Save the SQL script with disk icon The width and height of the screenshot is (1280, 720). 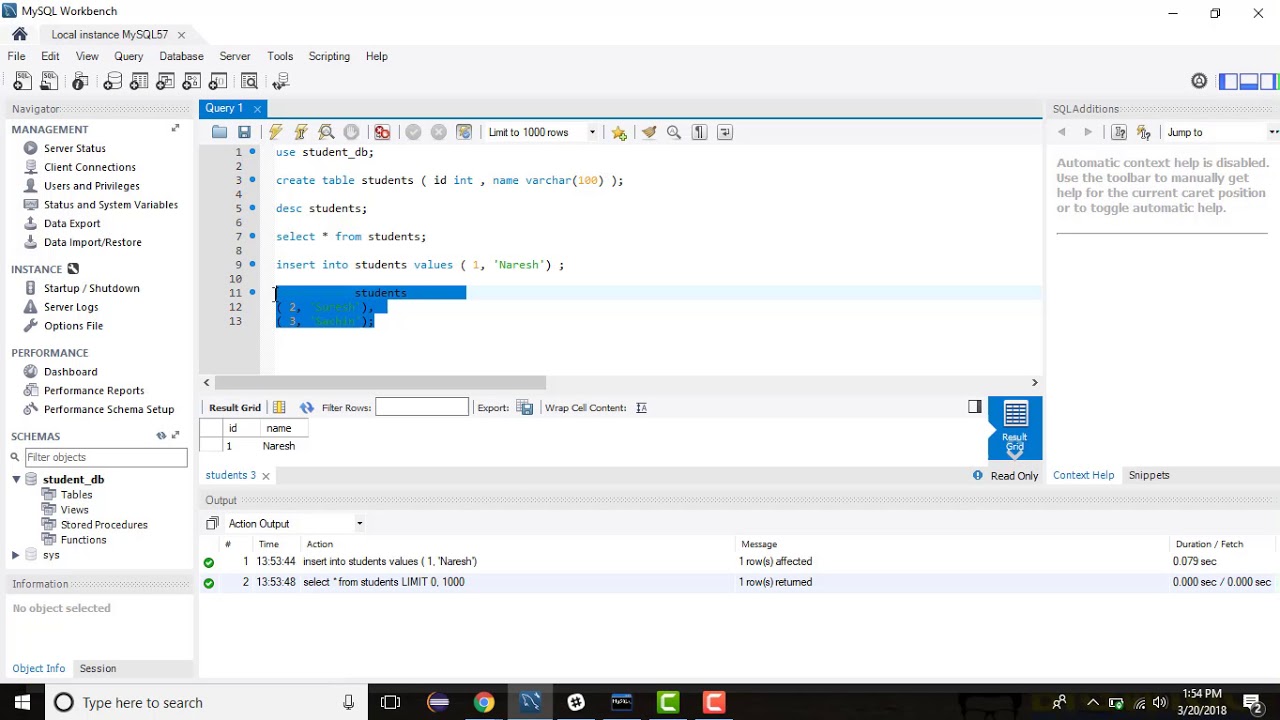point(244,132)
